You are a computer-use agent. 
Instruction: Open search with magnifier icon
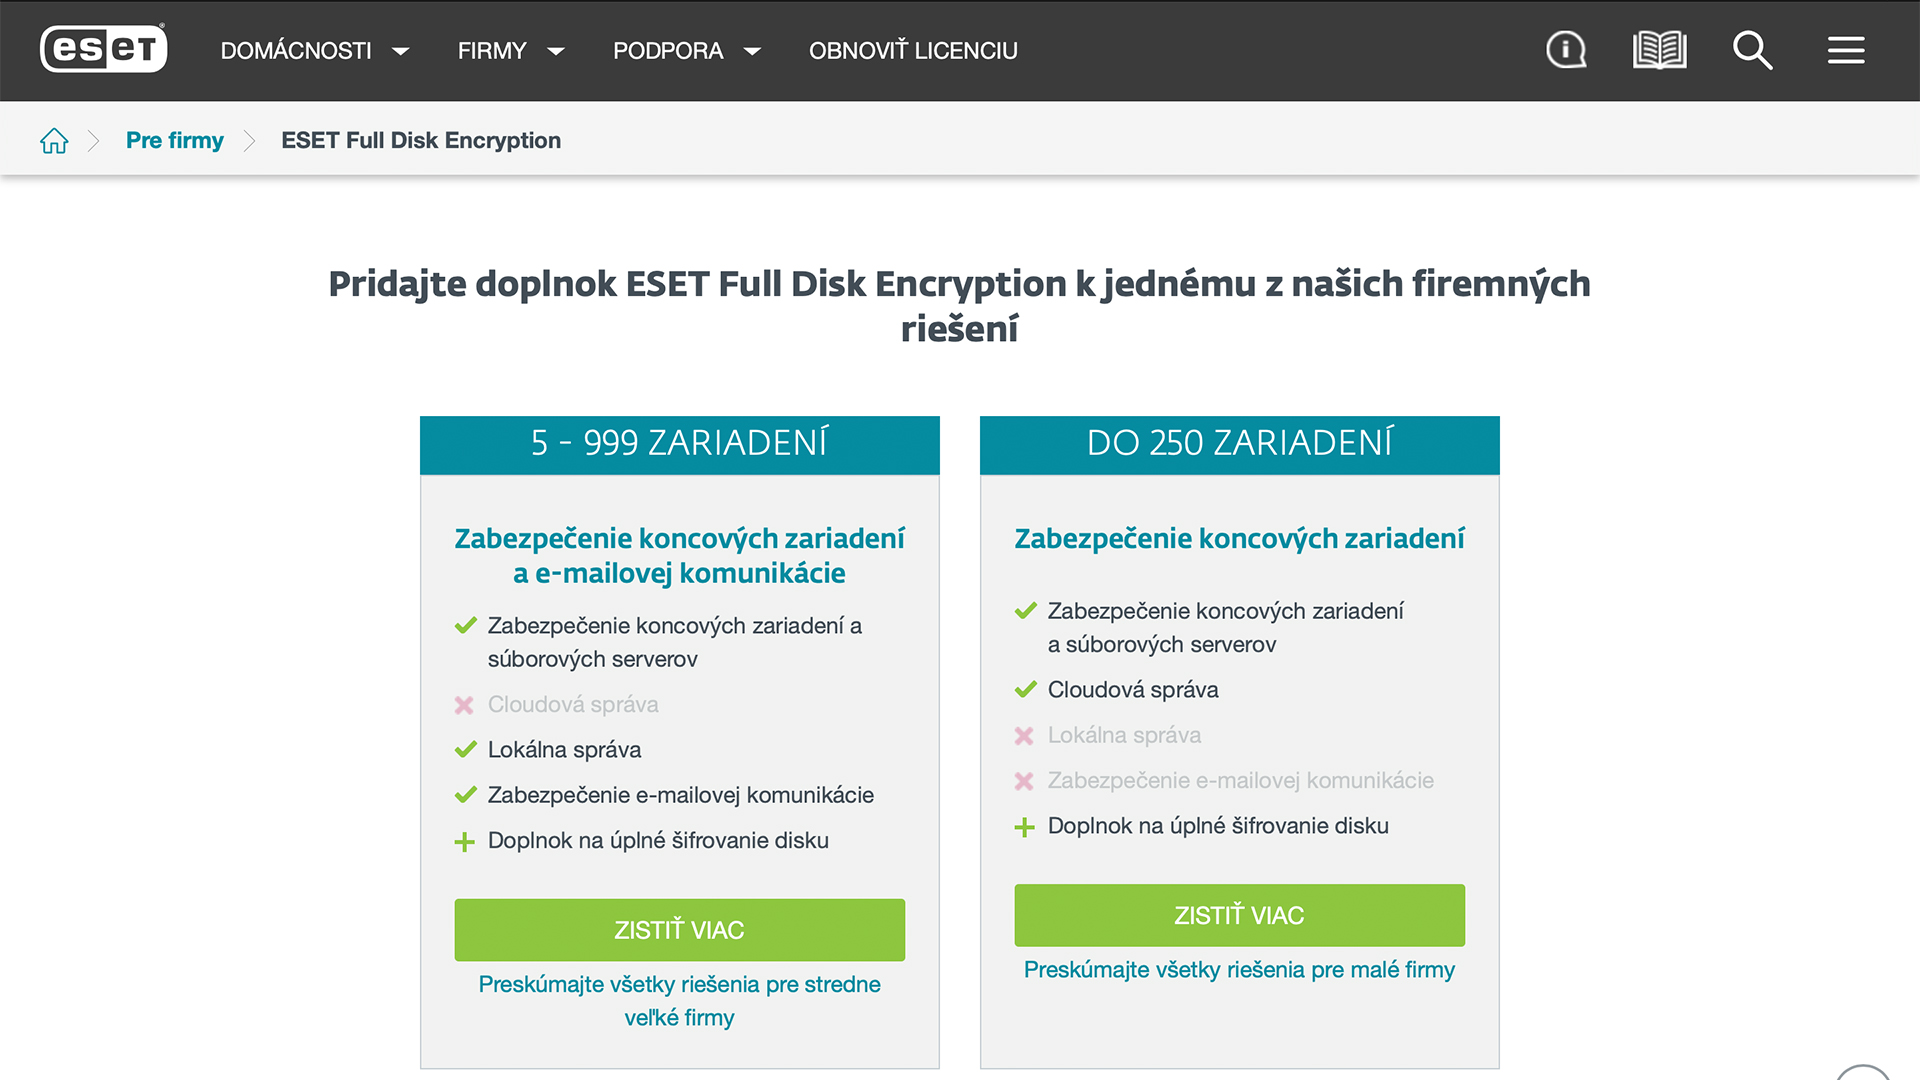coord(1752,50)
